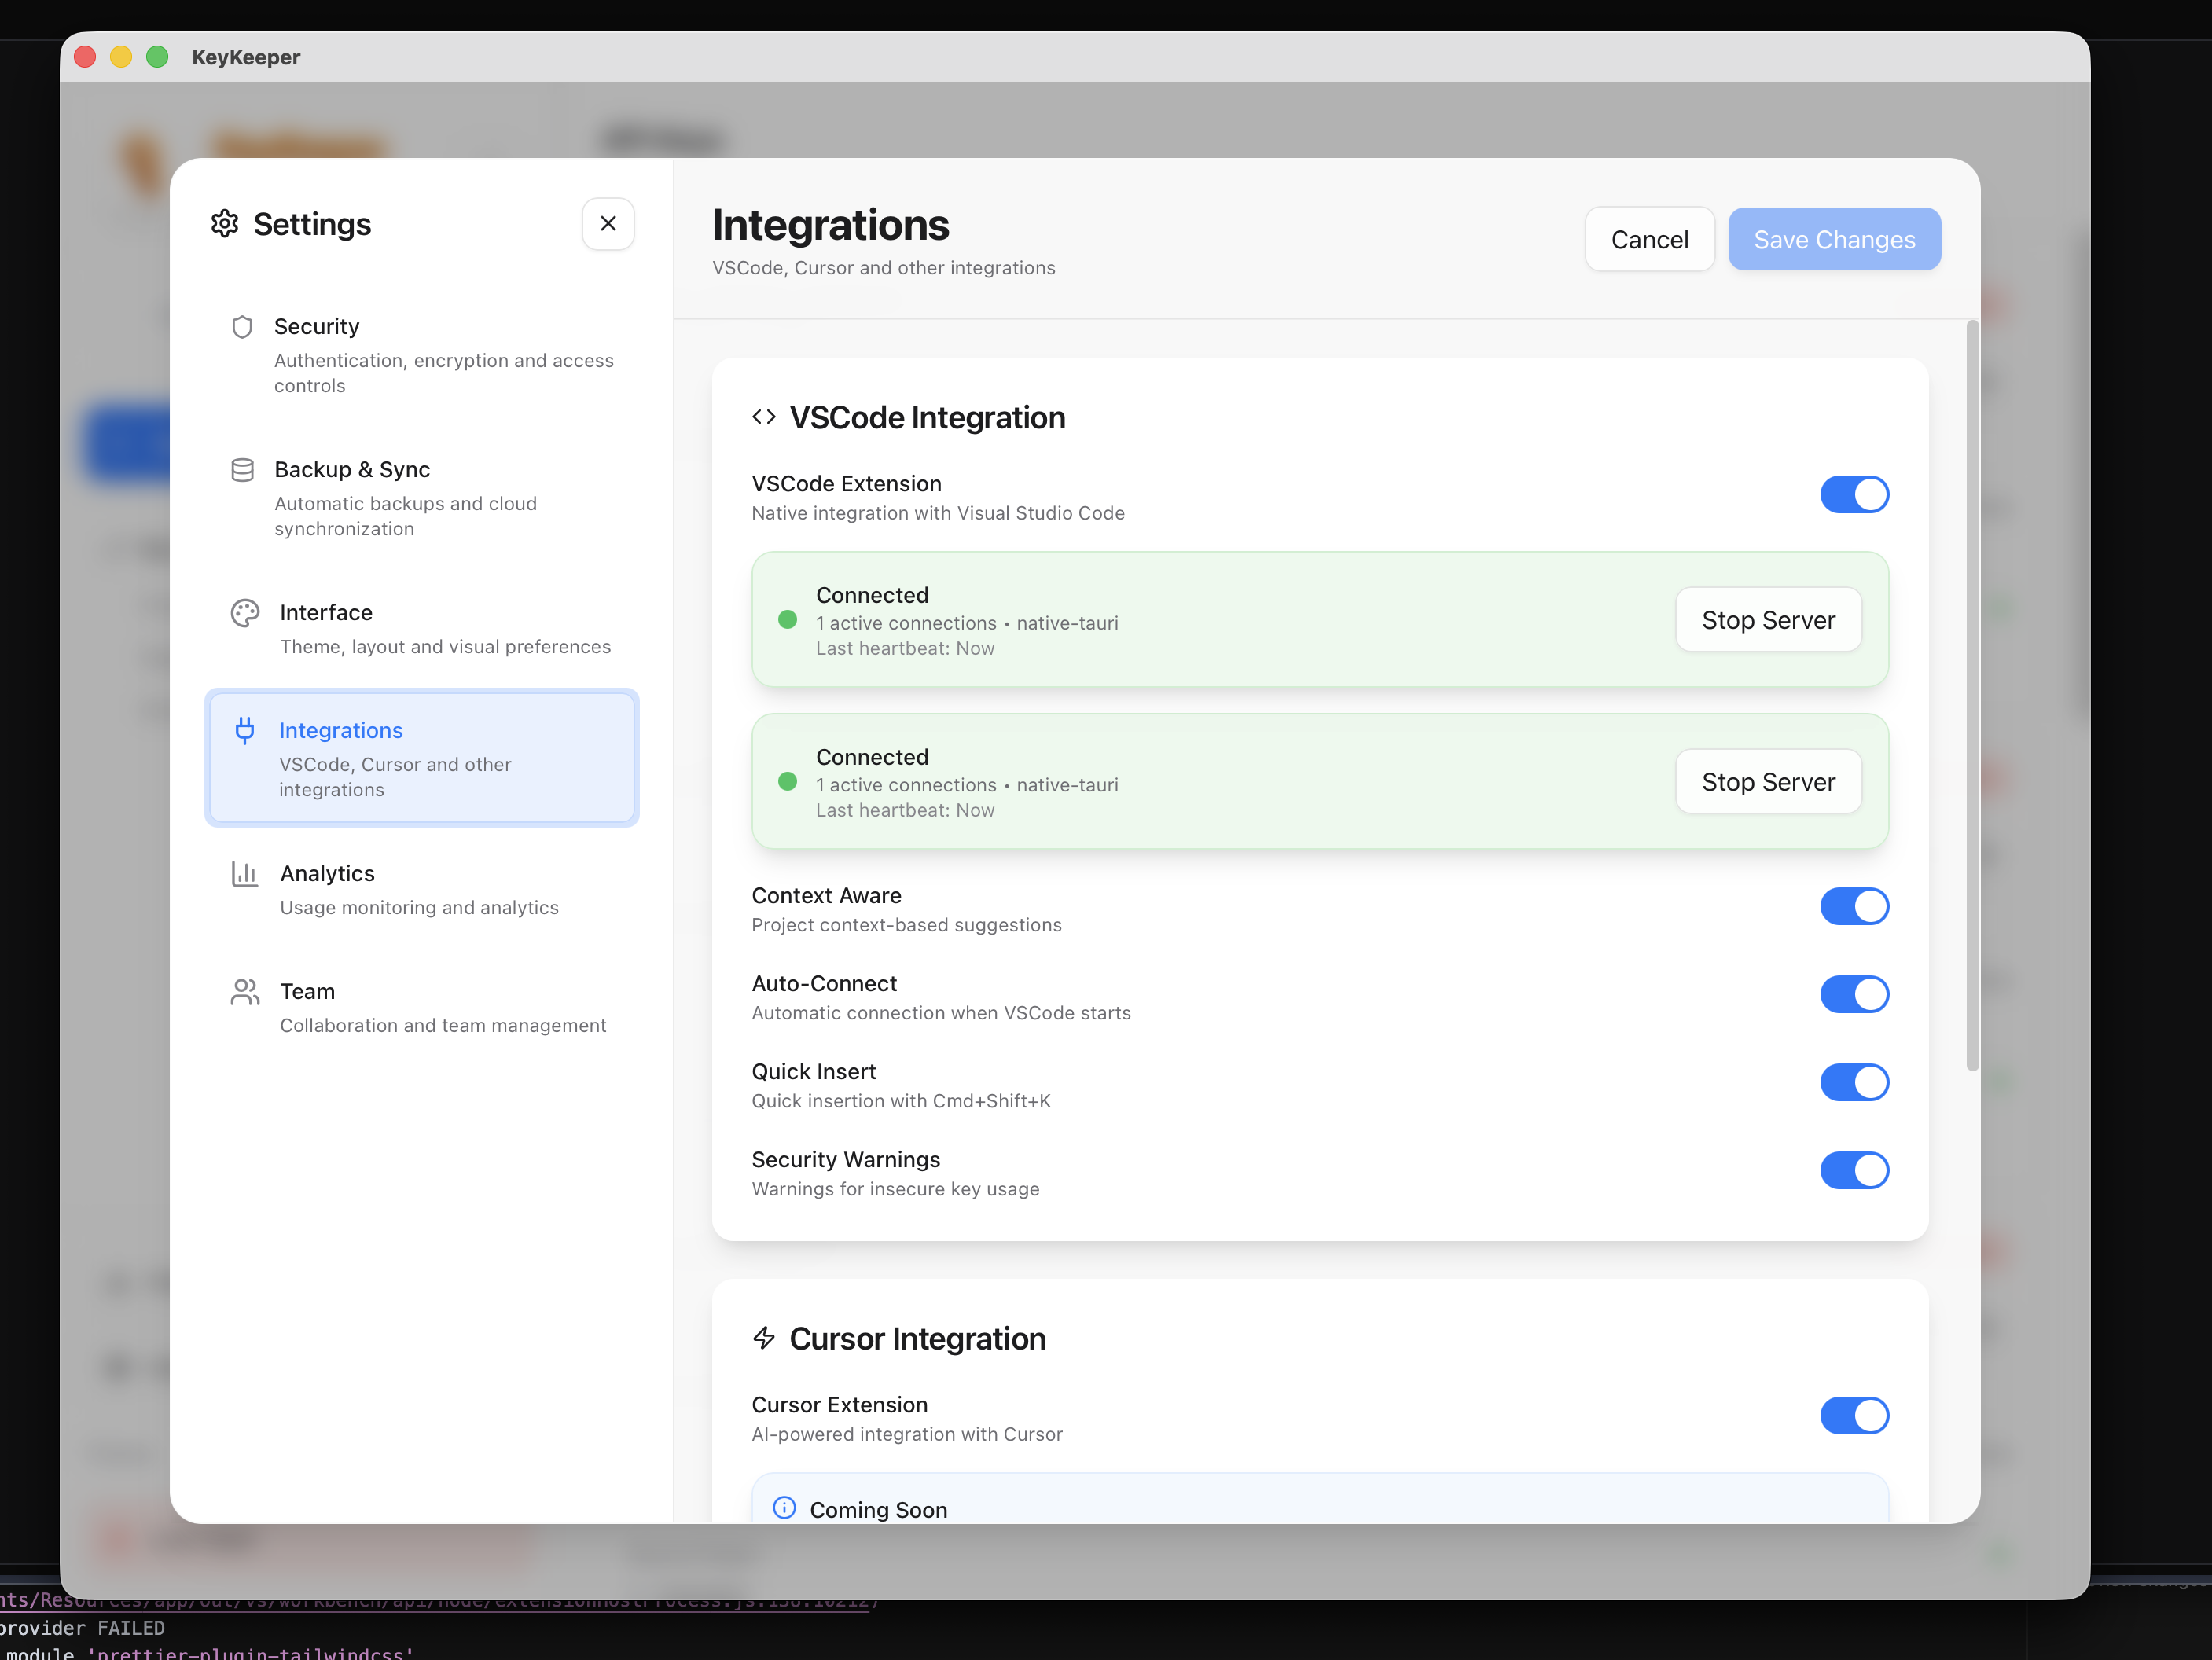This screenshot has width=2212, height=1660.
Task: Click the settings panel vertical scrollbar
Action: tap(1972, 695)
